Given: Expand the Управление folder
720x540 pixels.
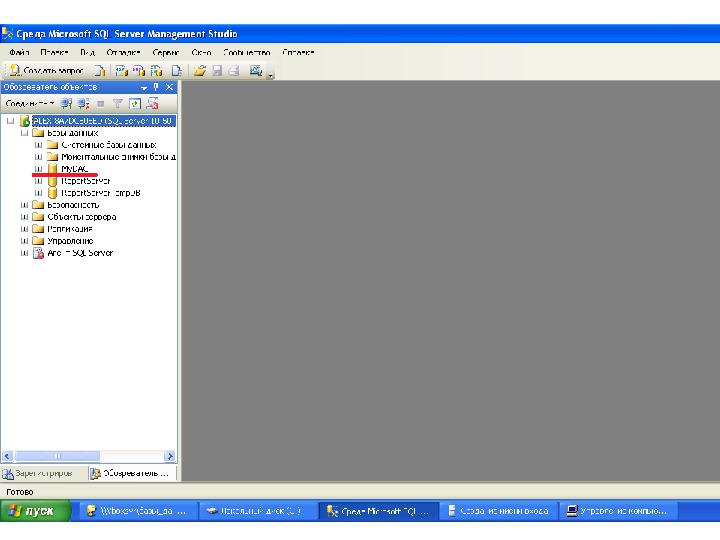Looking at the screenshot, I should [x=24, y=241].
